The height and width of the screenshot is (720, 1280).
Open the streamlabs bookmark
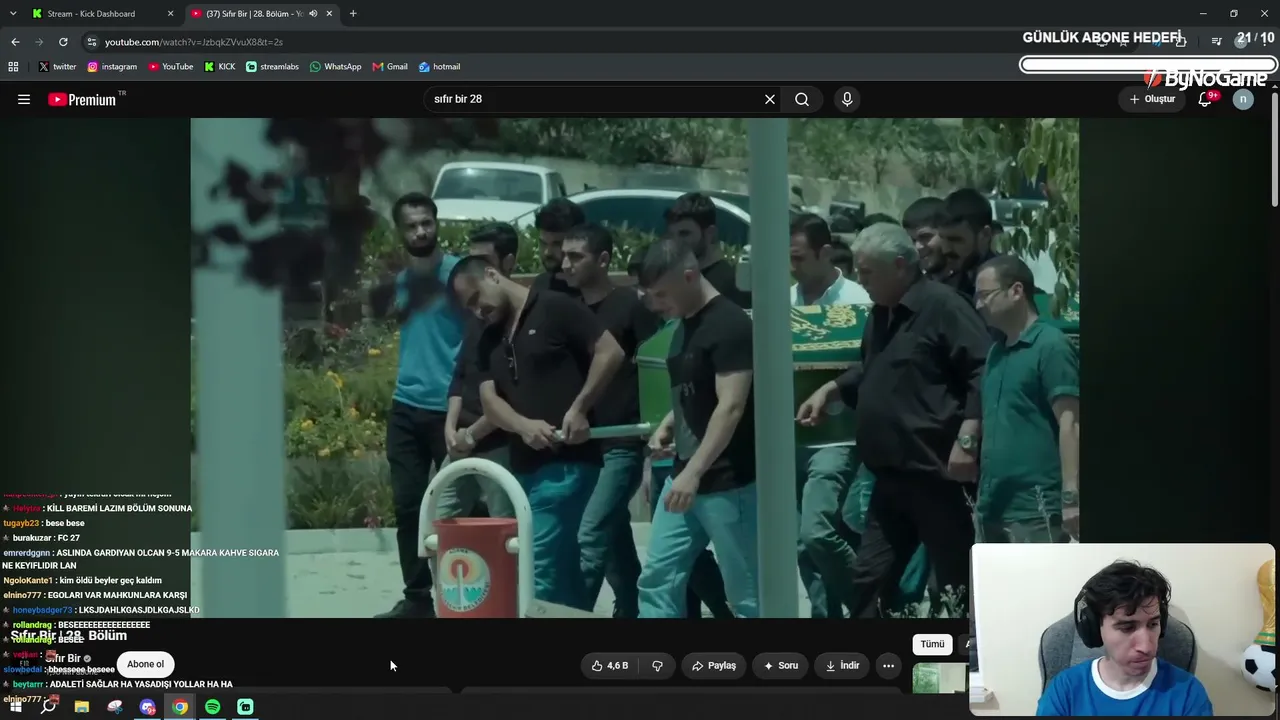[272, 67]
